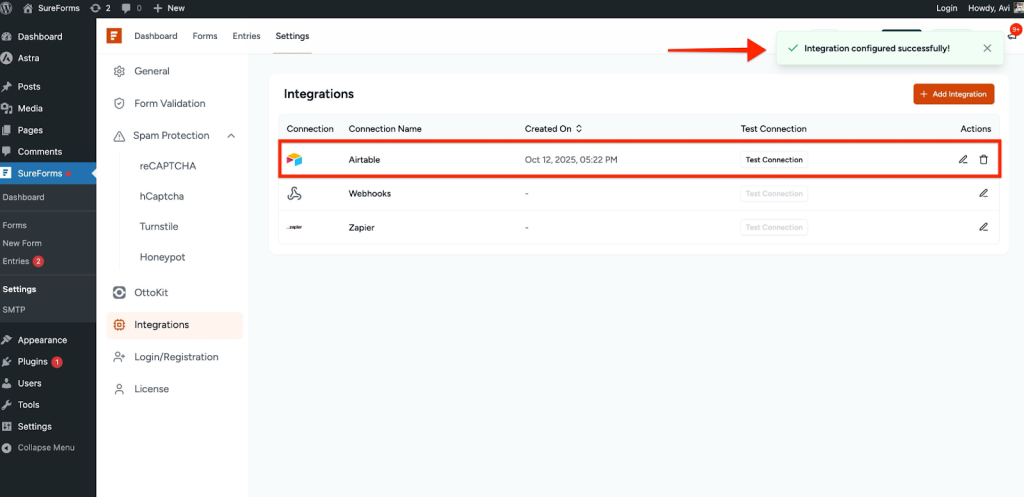Click the Oct 12, 2025 creation date
The width and height of the screenshot is (1024, 497).
(571, 159)
